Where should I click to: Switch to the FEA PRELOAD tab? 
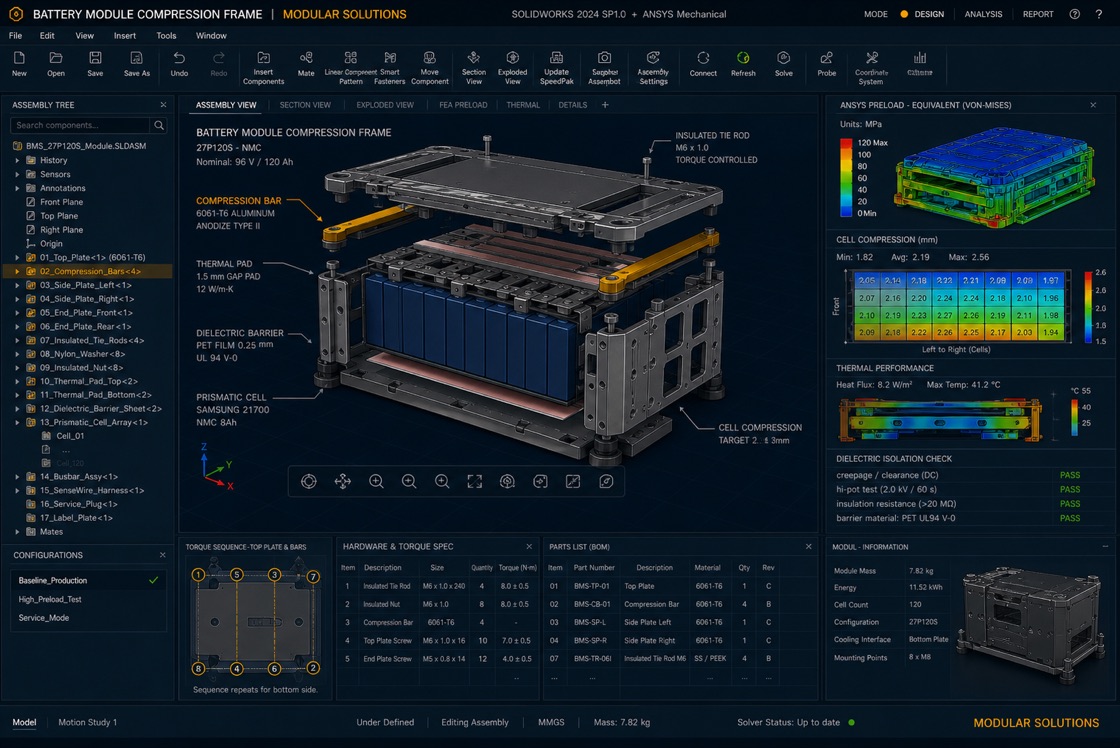pos(463,105)
